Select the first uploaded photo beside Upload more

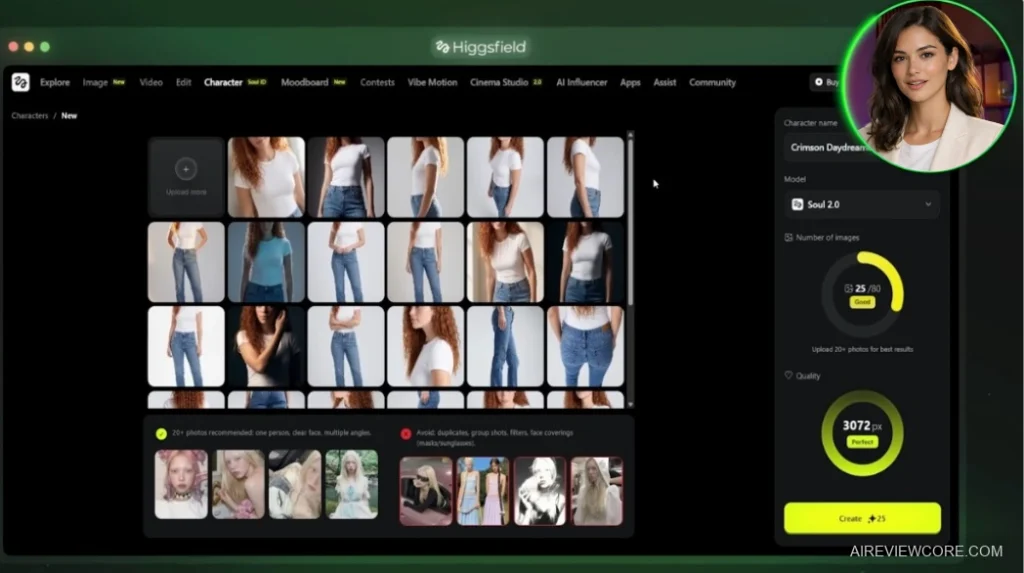[x=266, y=177]
